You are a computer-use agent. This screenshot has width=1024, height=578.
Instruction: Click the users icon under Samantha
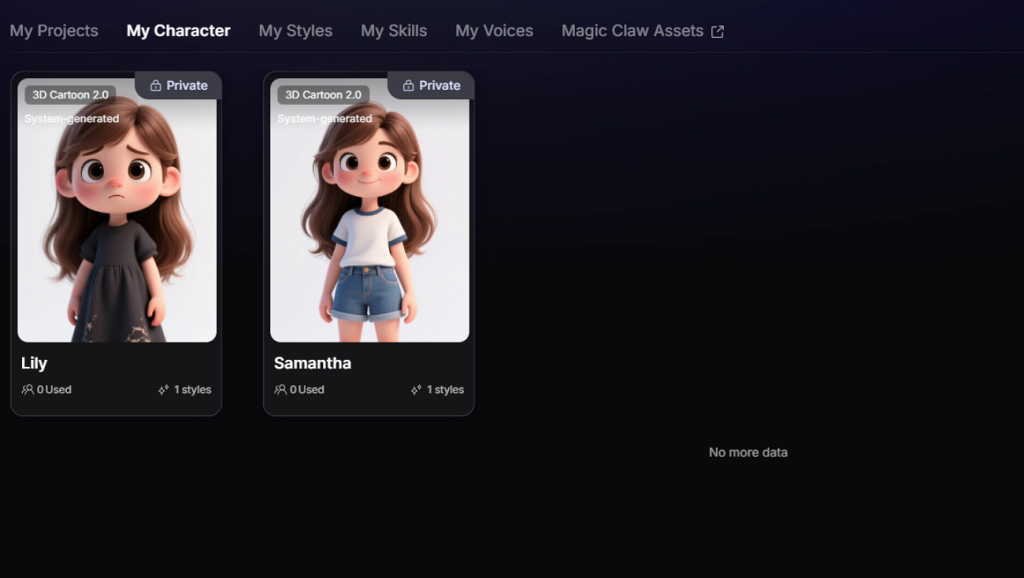280,389
